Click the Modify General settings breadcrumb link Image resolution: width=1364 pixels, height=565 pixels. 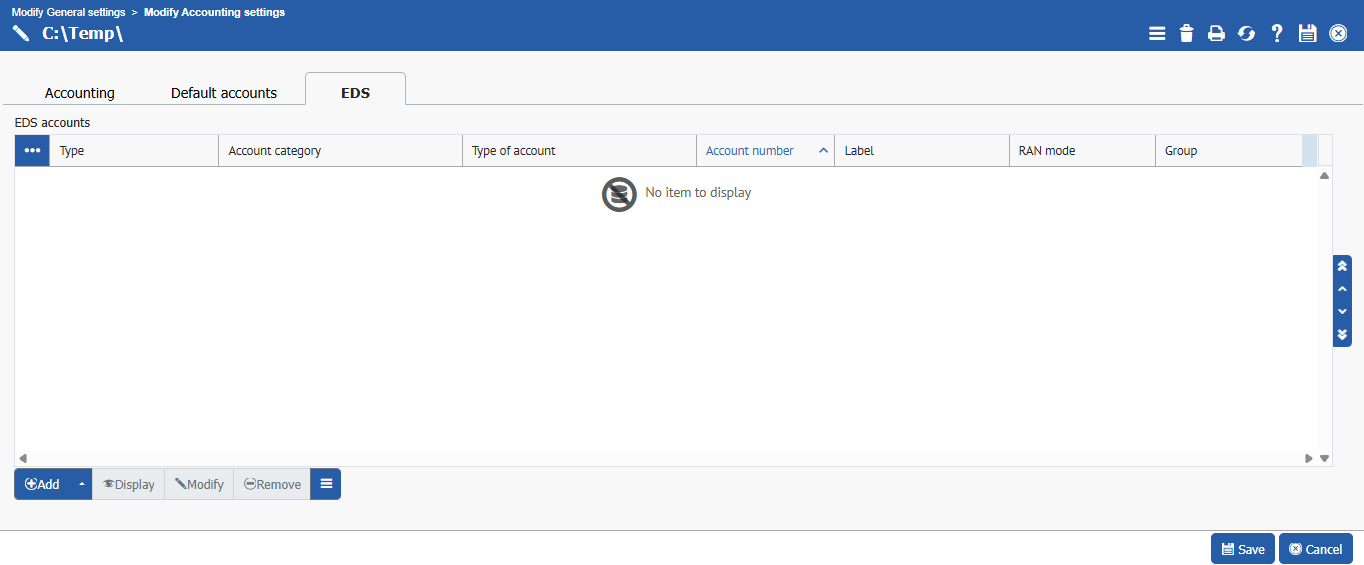tap(68, 12)
